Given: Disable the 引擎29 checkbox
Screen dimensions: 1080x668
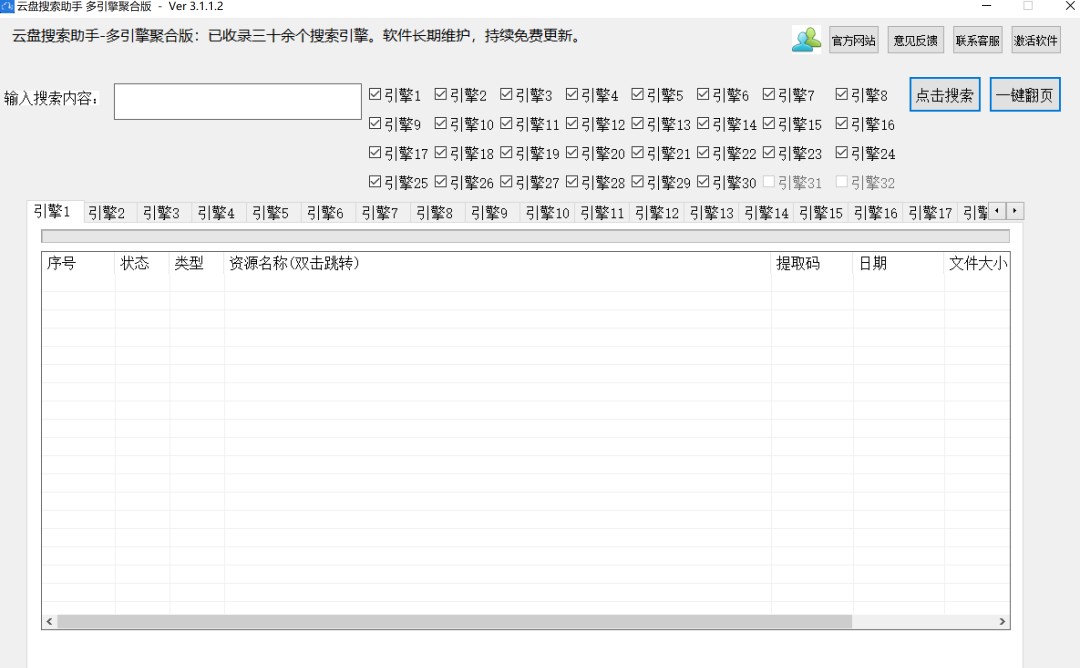Looking at the screenshot, I should (638, 182).
